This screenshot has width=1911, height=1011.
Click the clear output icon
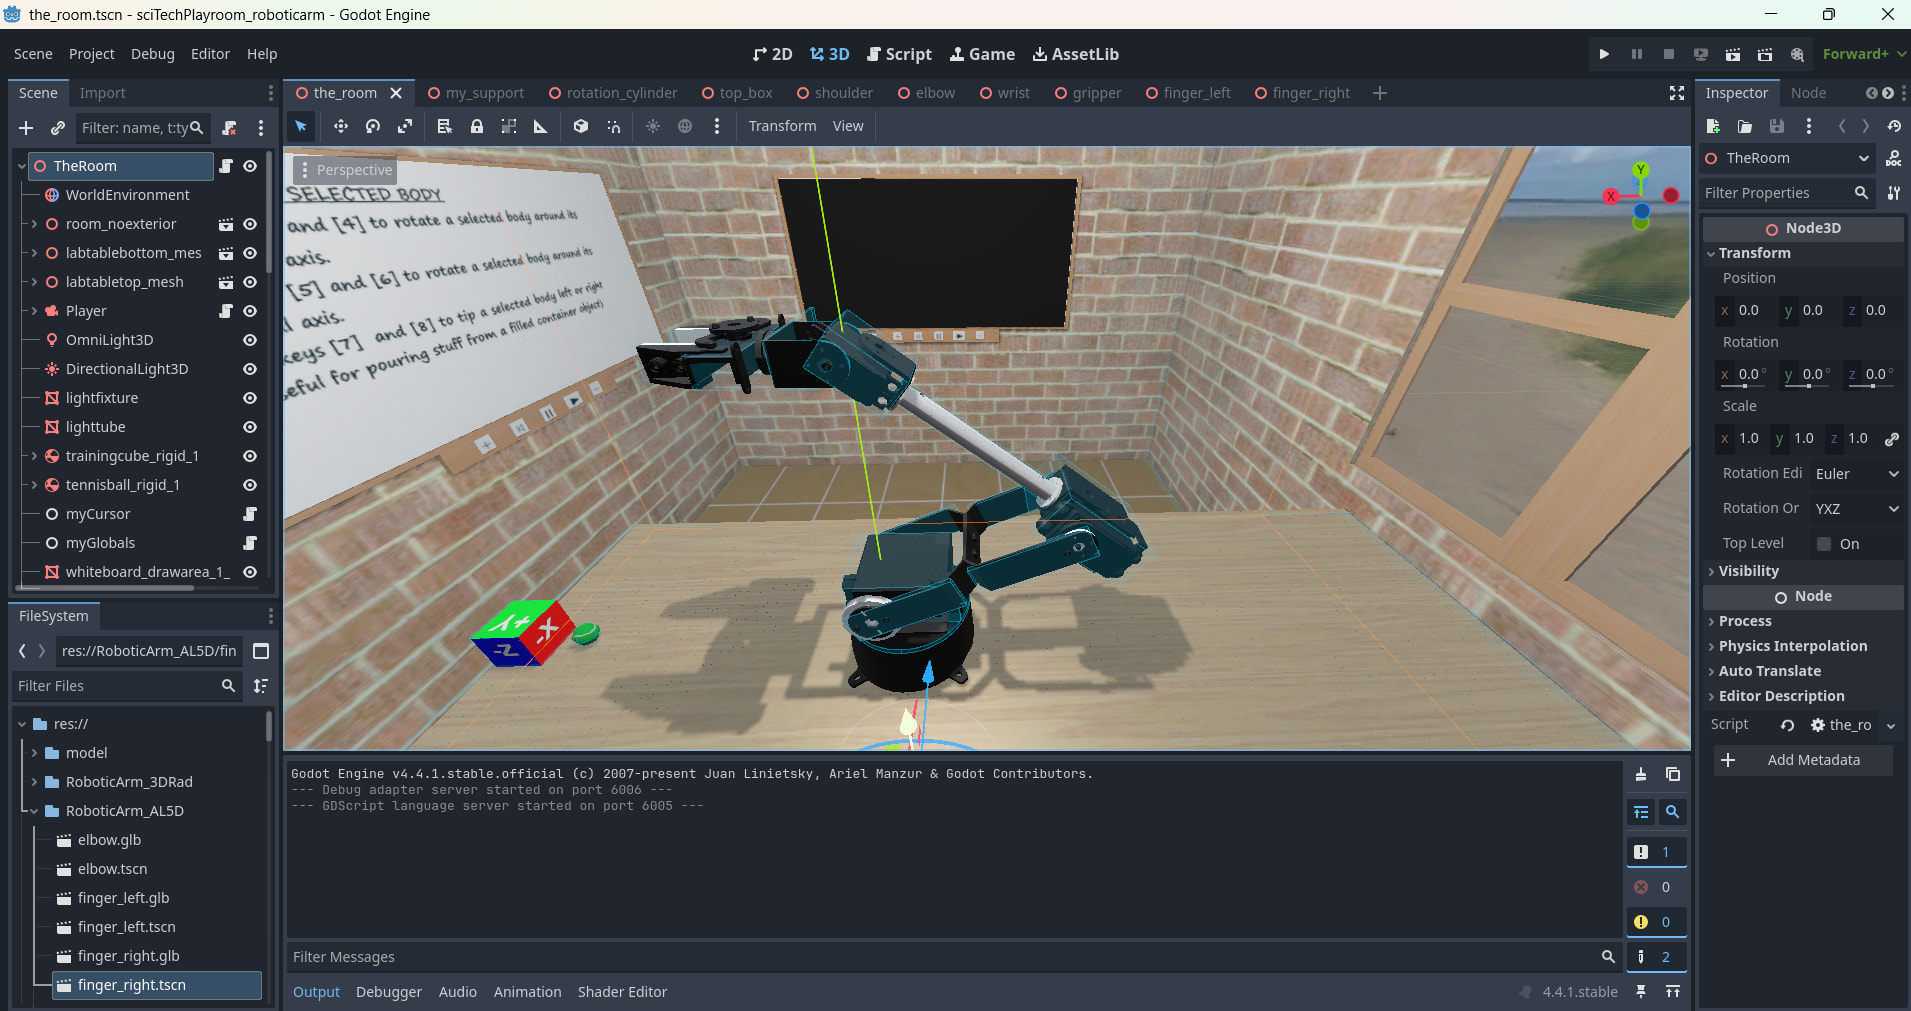(1641, 774)
